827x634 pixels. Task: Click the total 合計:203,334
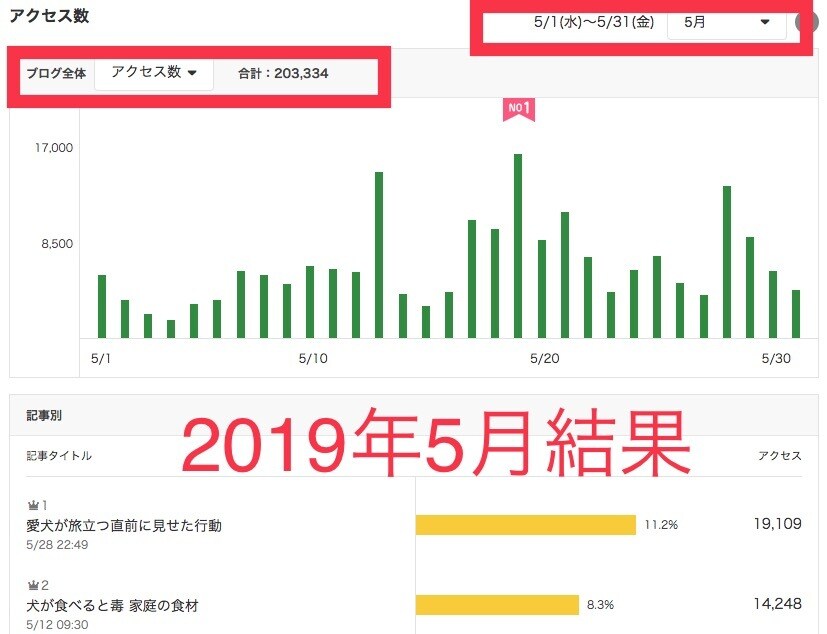(x=283, y=73)
